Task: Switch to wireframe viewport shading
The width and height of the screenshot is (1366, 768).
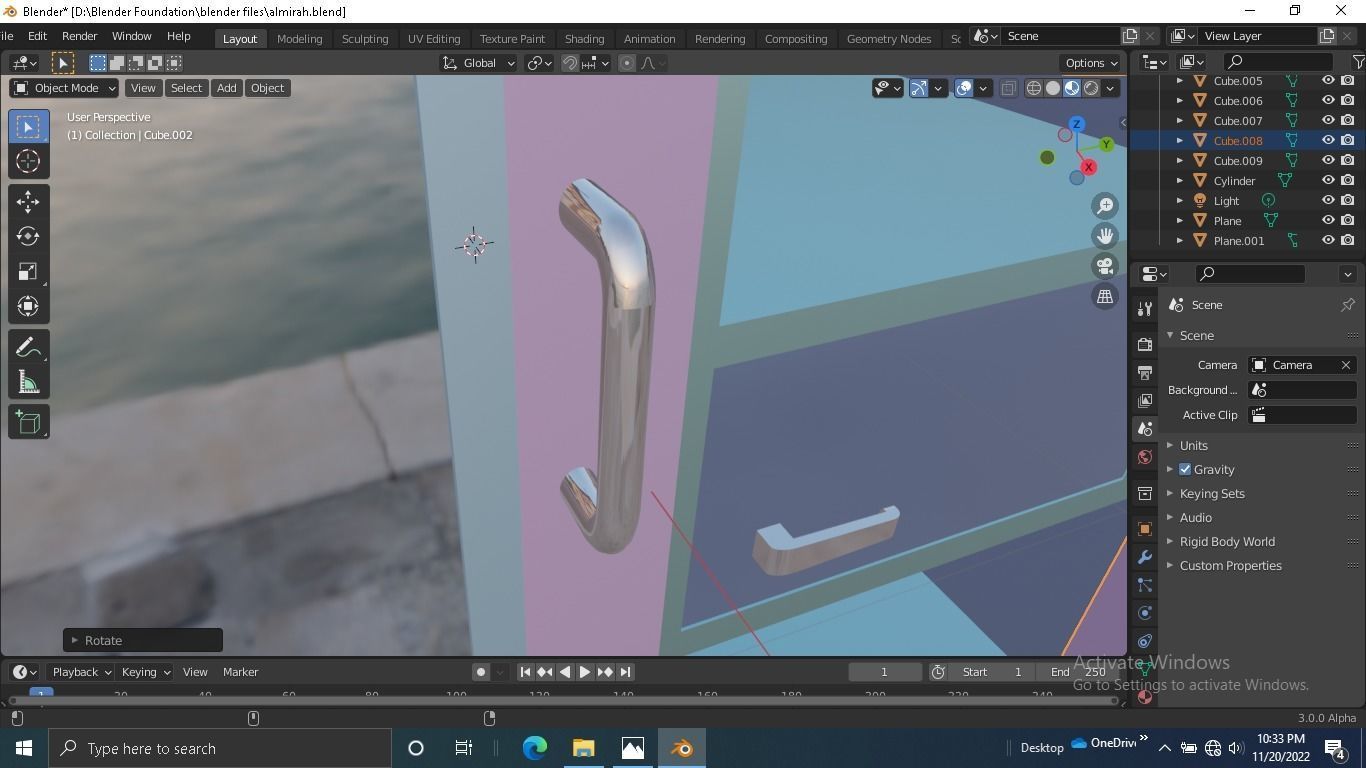Action: 1034,88
